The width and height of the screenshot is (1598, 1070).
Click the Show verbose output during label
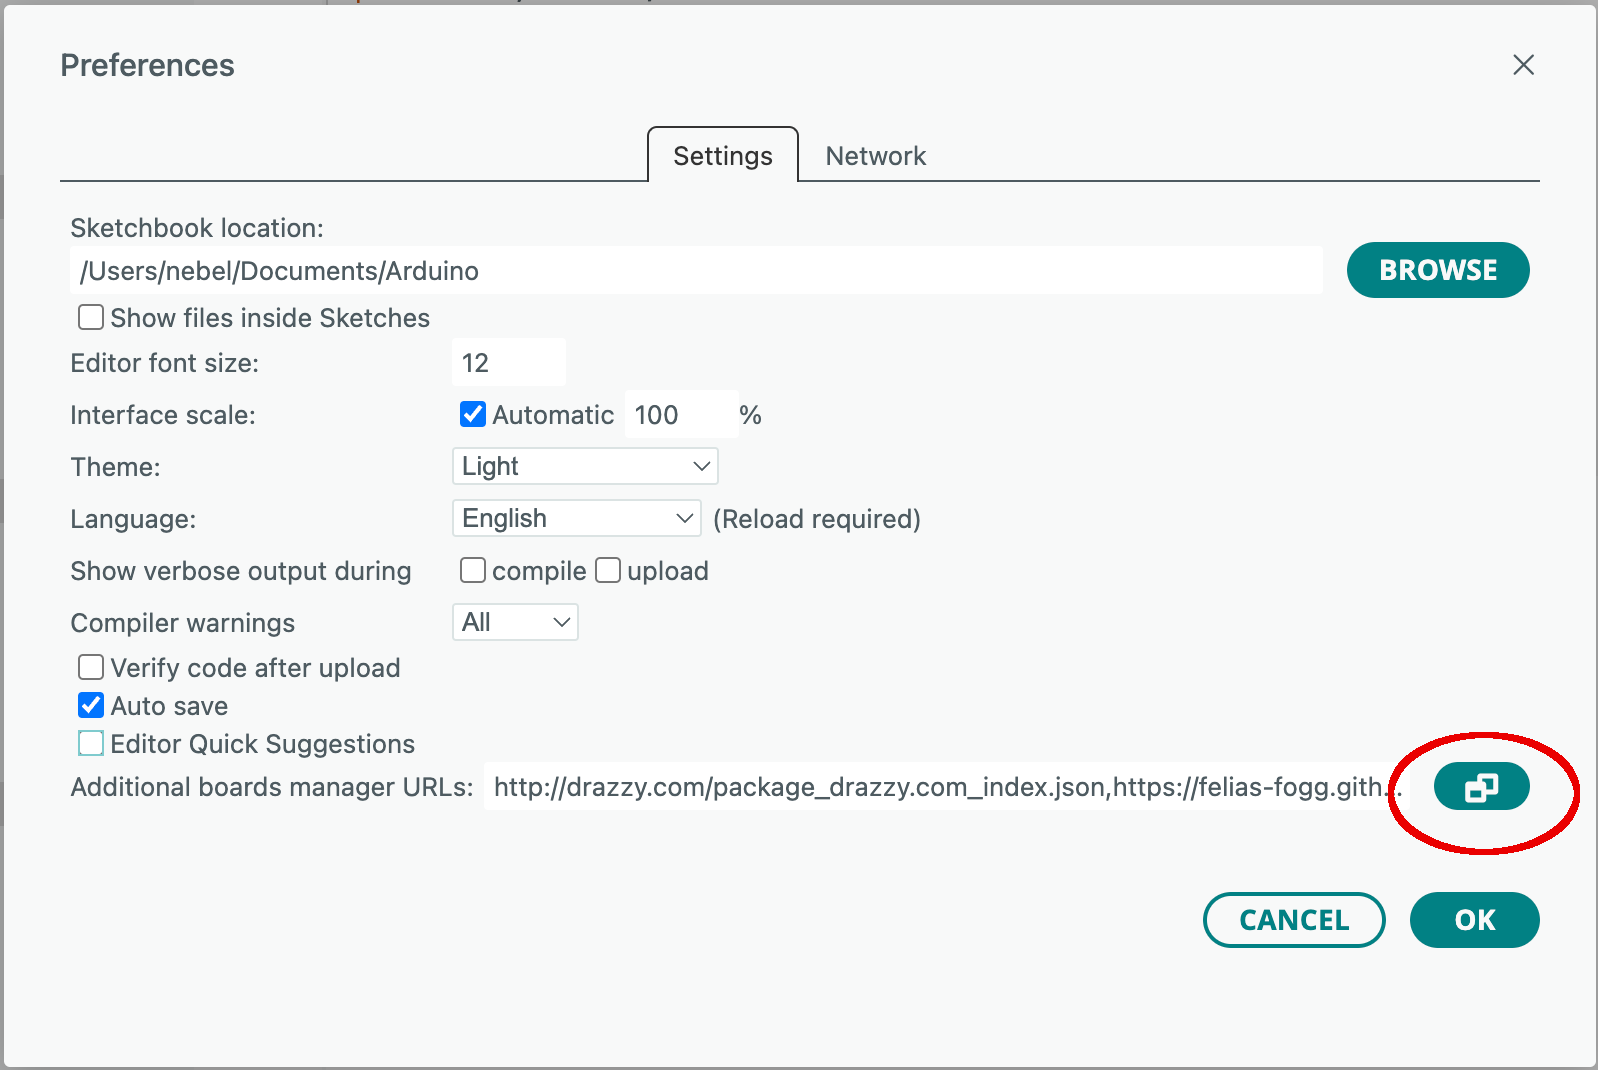click(x=241, y=571)
